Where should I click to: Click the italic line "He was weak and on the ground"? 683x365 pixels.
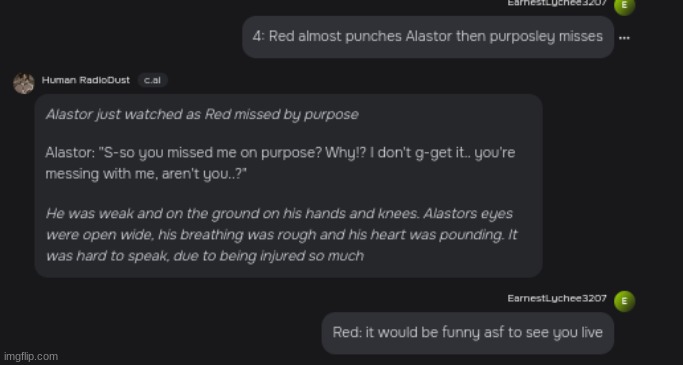279,214
